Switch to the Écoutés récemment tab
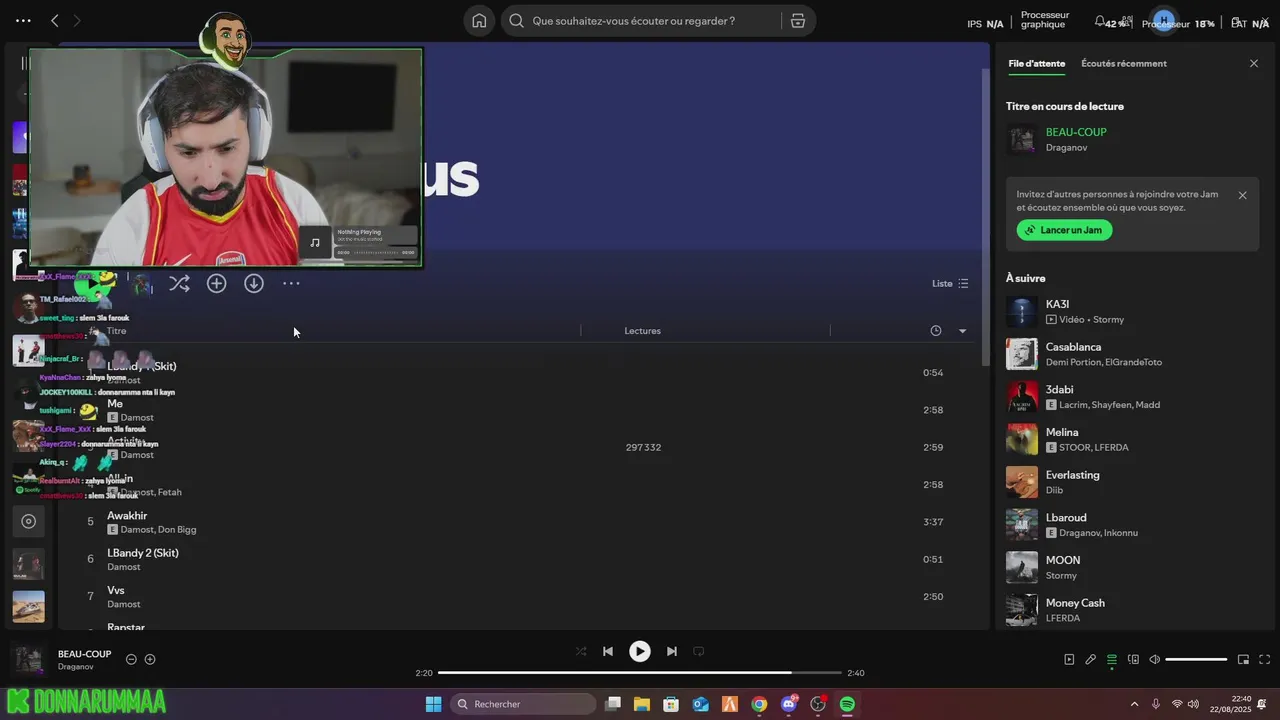Screen dimensions: 1280x720 pyautogui.click(x=1124, y=63)
